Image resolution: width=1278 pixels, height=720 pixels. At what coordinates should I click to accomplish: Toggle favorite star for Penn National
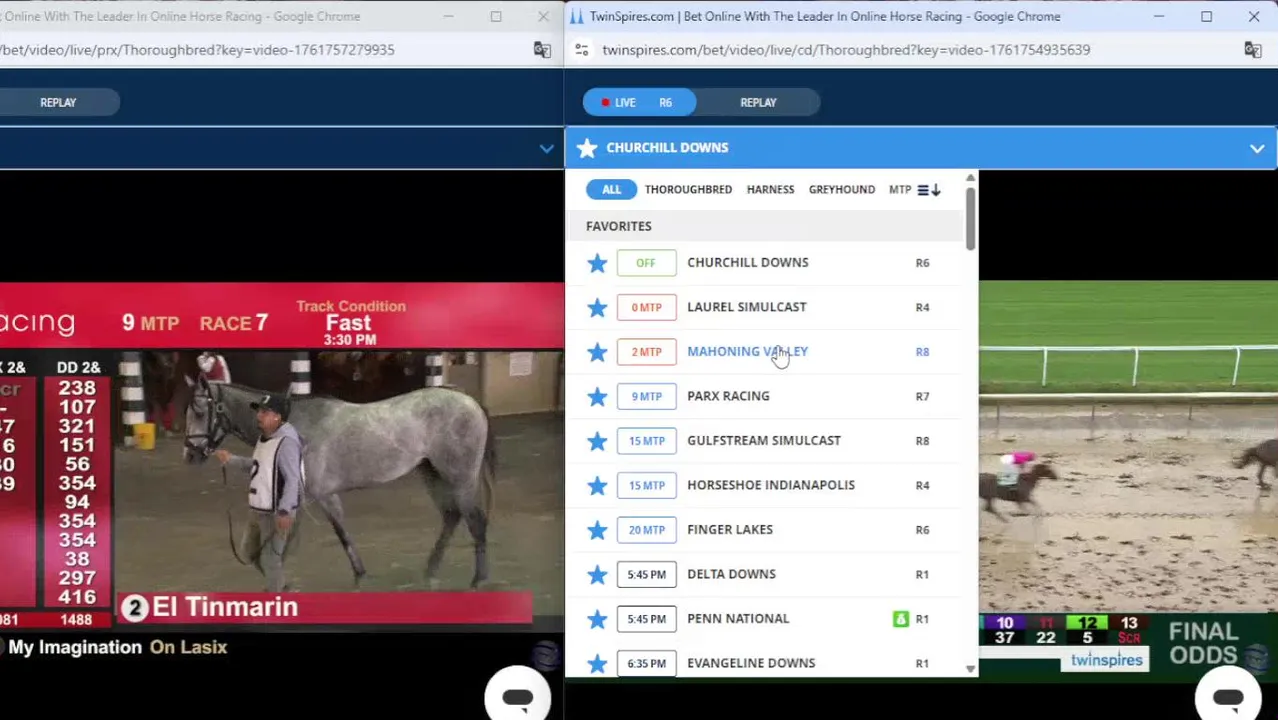(597, 619)
